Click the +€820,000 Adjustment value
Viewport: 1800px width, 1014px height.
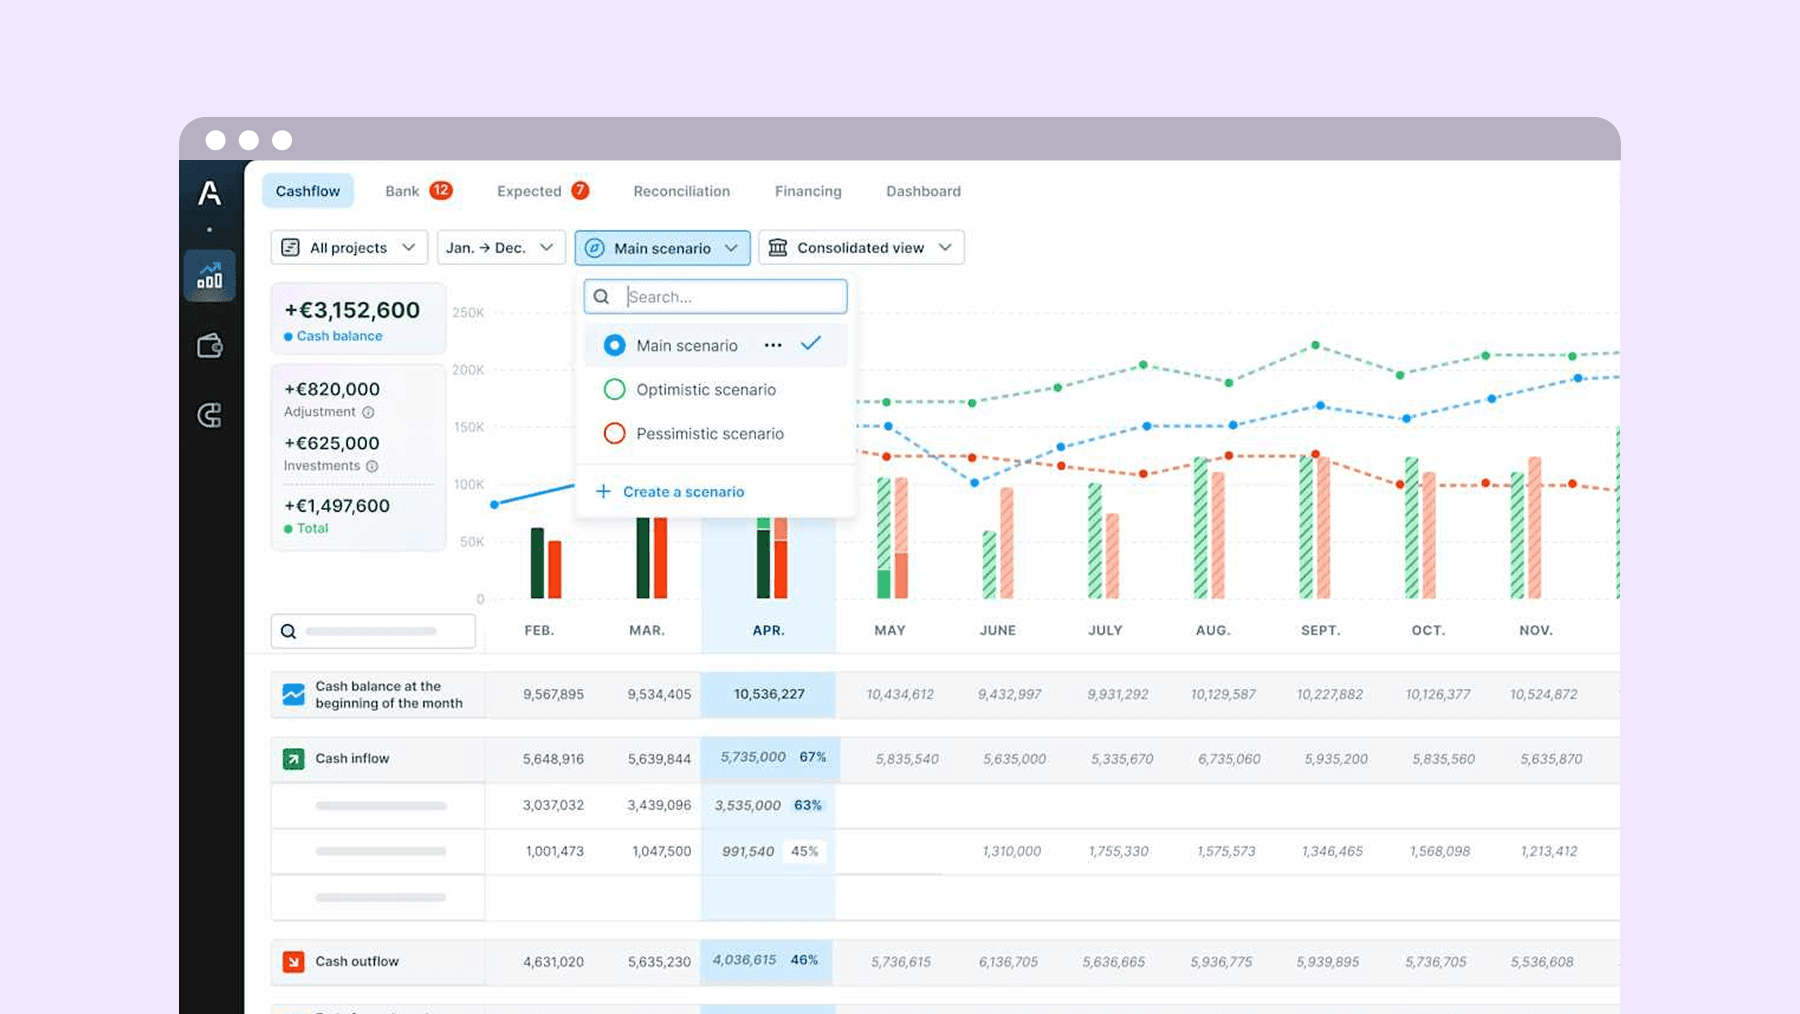pos(332,389)
